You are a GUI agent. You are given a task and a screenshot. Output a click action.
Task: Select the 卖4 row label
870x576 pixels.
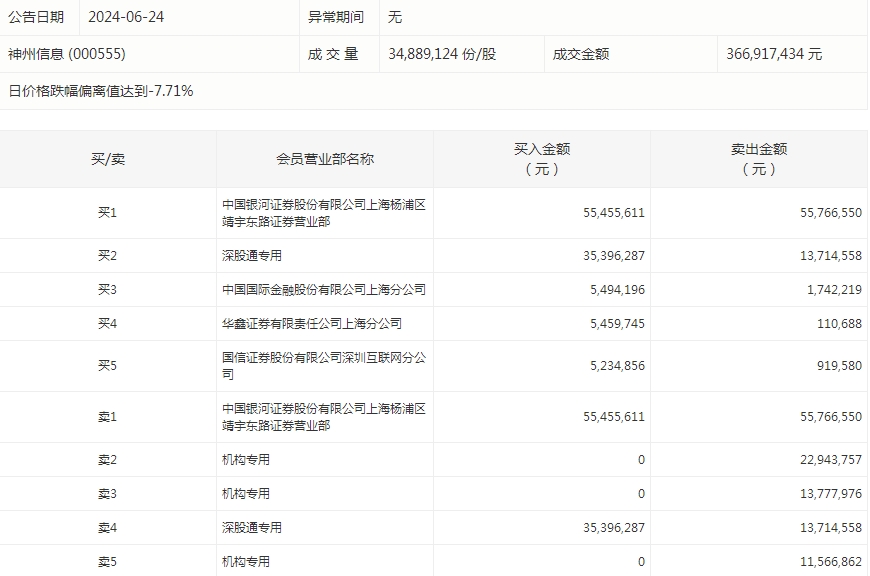pyautogui.click(x=108, y=528)
